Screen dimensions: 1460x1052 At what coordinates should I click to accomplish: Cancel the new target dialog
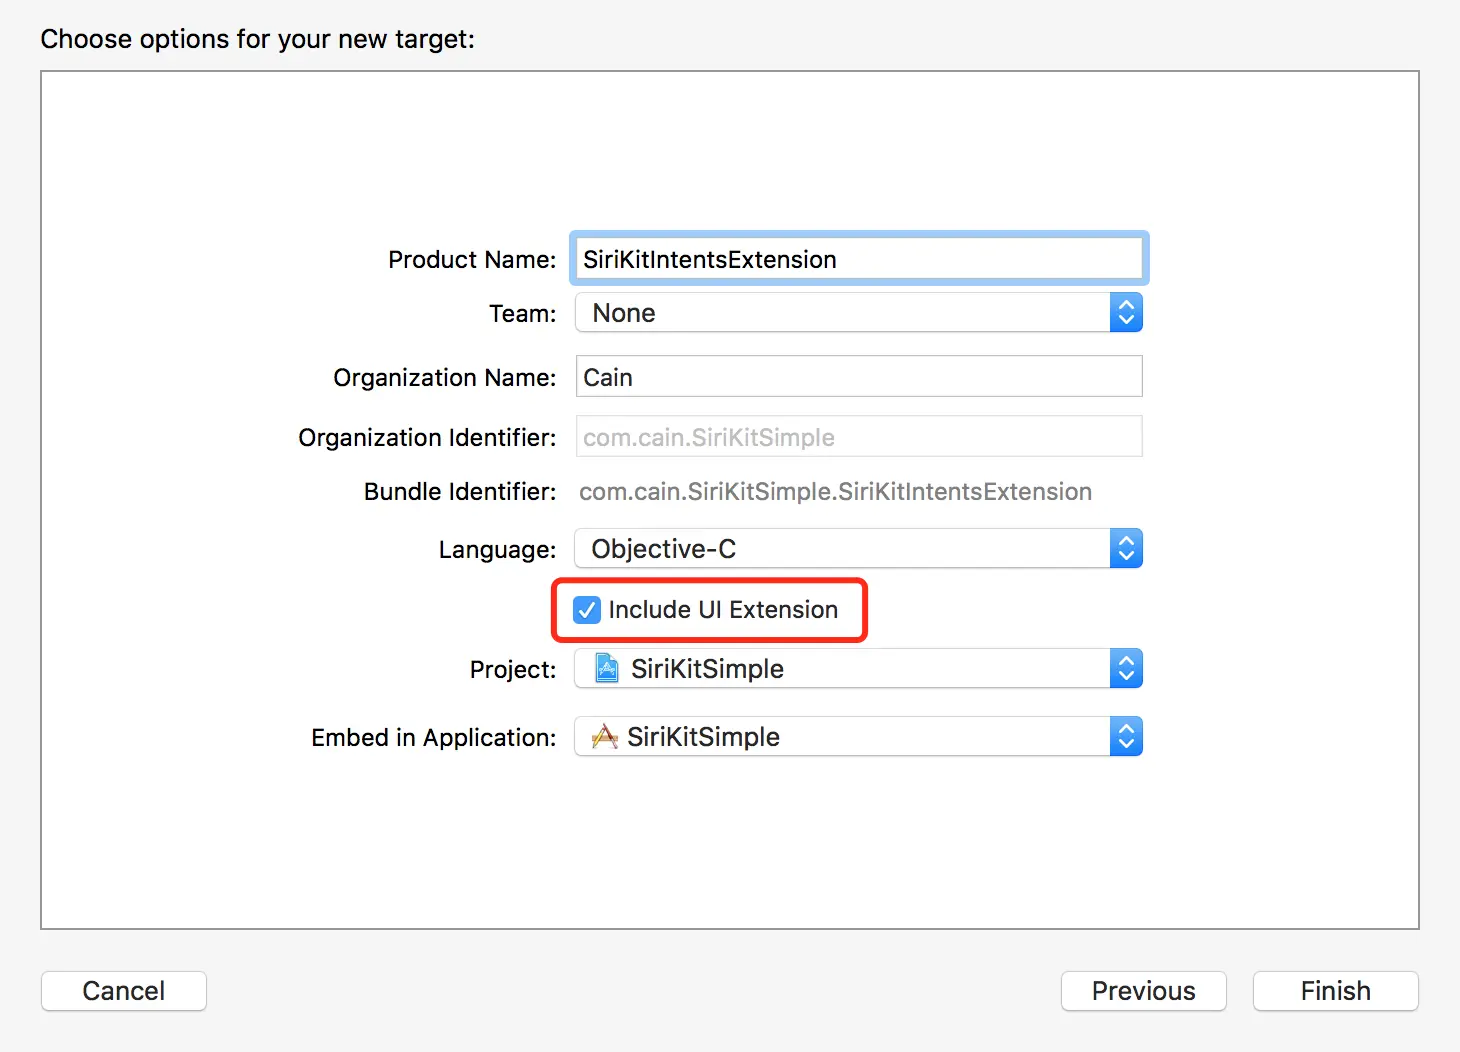tap(124, 991)
